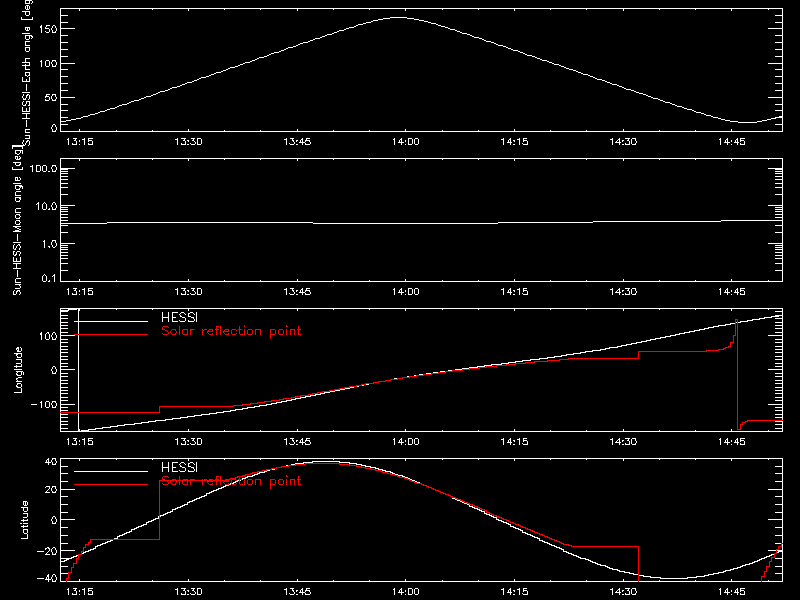
Task: Click 13:45 time label under Moon angle plot
Action: (297, 291)
